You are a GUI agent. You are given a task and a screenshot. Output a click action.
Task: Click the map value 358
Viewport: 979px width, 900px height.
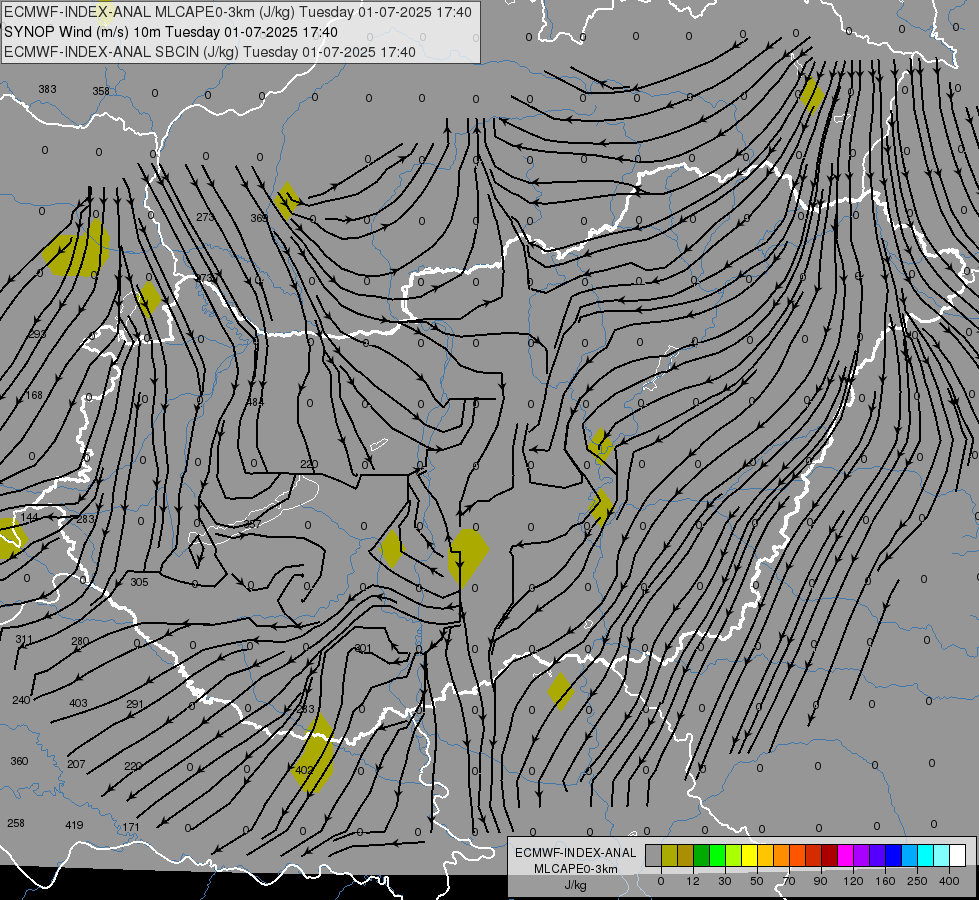[101, 91]
